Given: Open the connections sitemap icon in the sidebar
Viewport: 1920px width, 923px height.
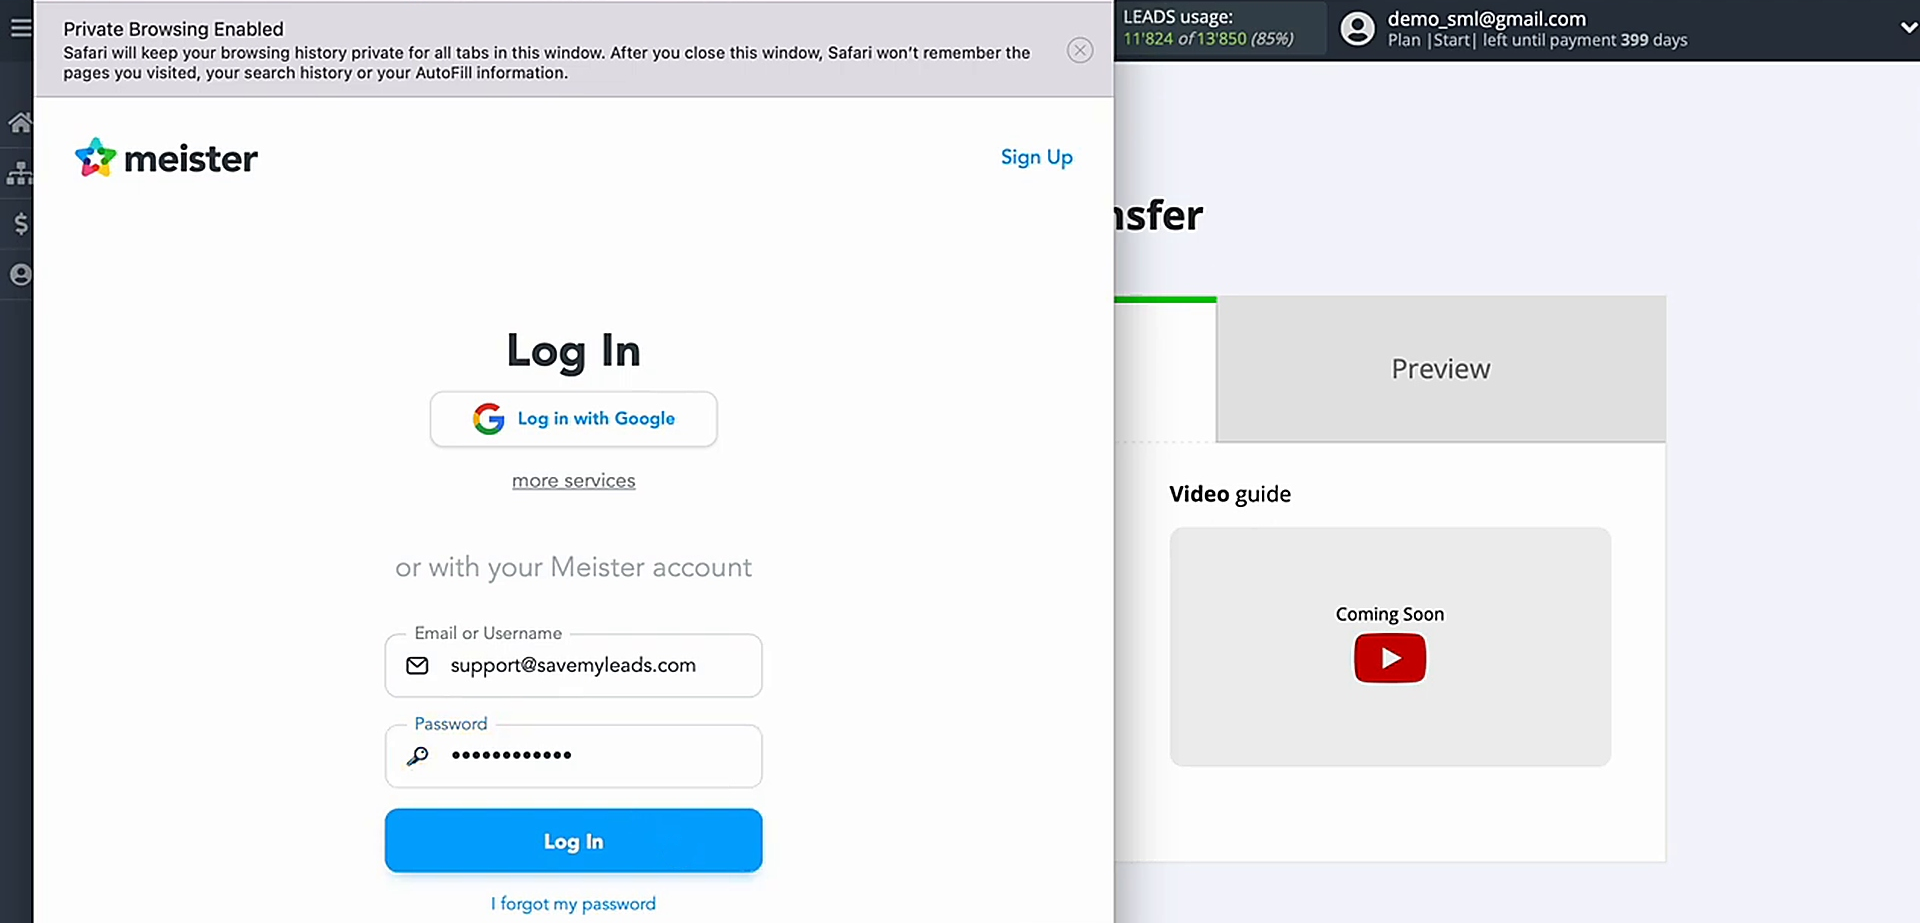Looking at the screenshot, I should pos(20,173).
